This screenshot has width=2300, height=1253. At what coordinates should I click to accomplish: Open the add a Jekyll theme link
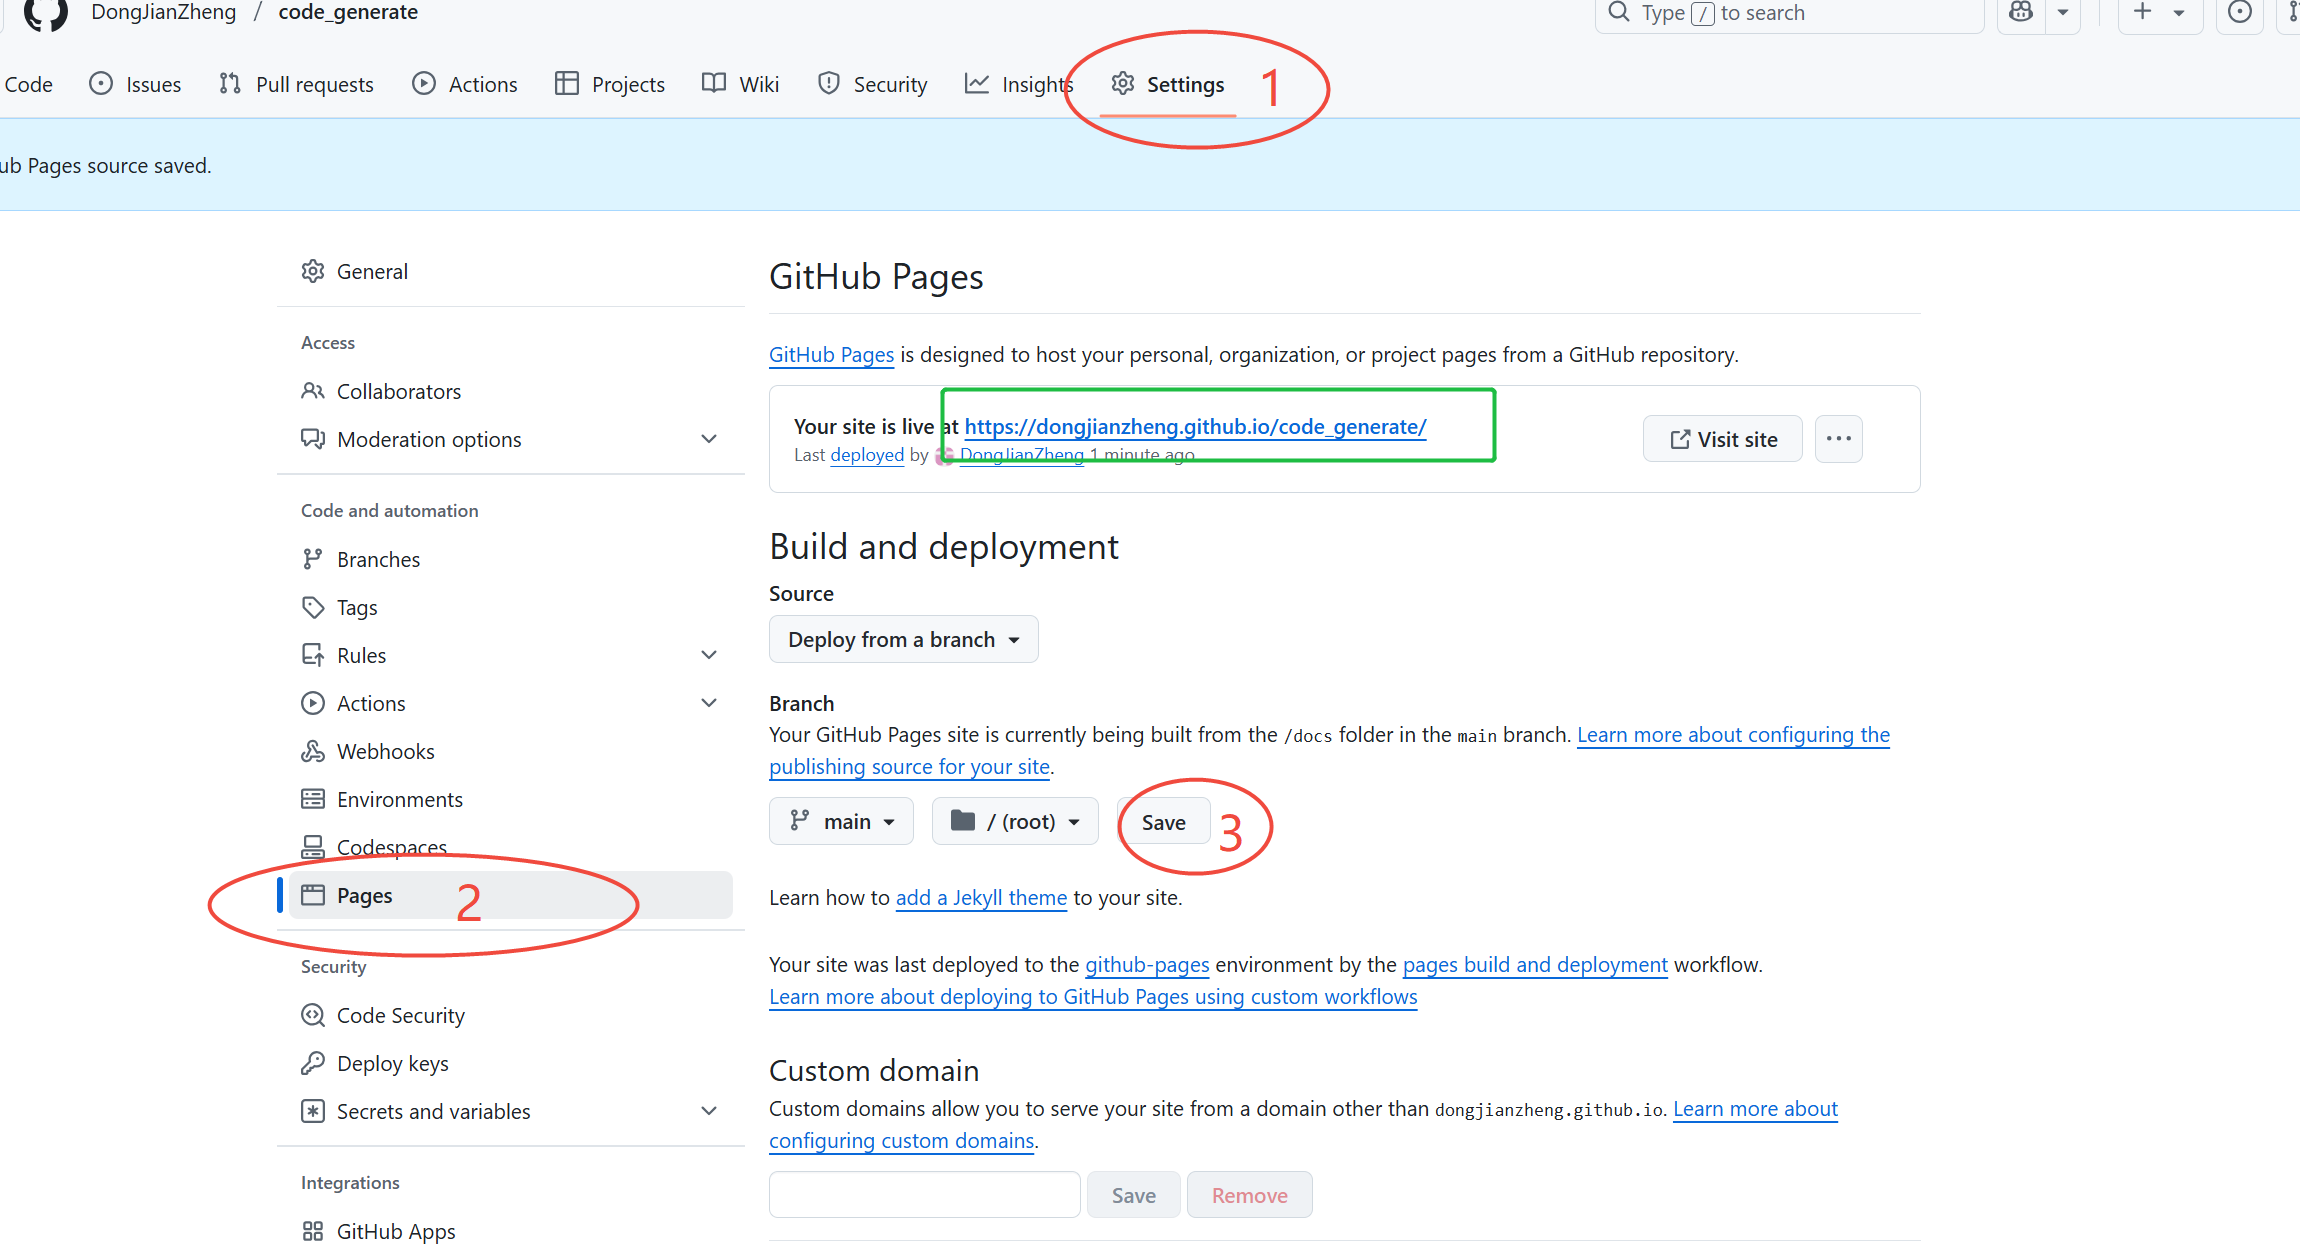point(980,897)
